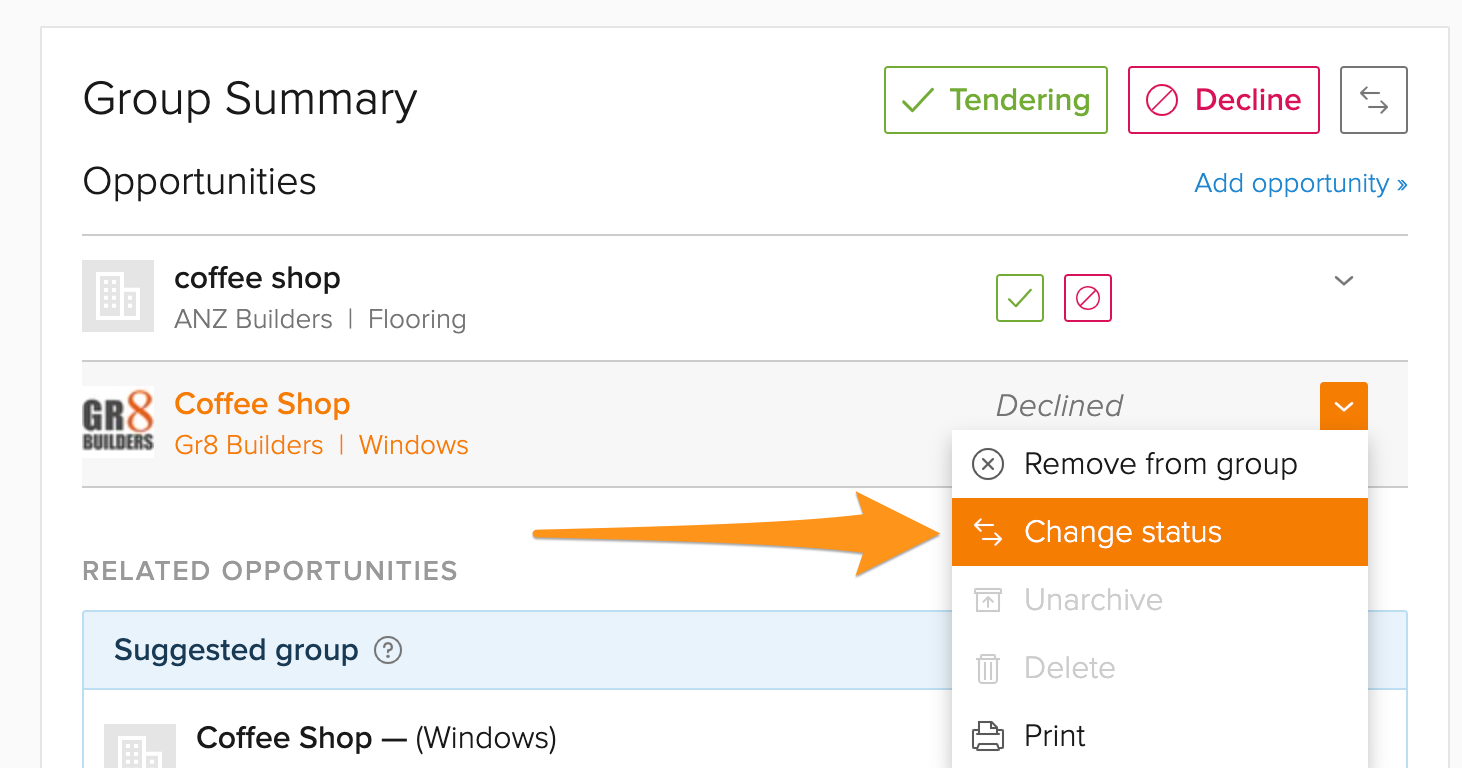
Task: Choose Remove from group menu entry
Action: pos(1160,464)
